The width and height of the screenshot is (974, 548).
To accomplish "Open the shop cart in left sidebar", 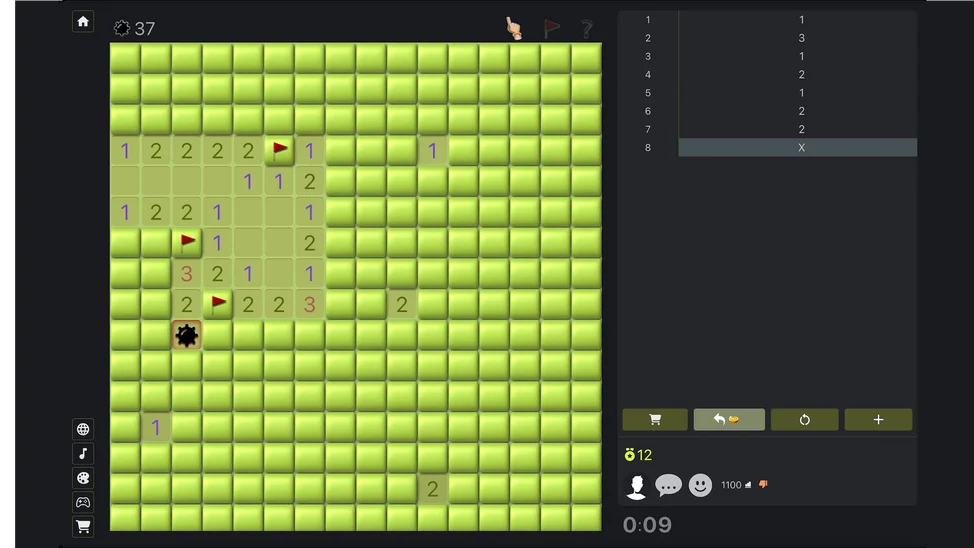I will 83,526.
